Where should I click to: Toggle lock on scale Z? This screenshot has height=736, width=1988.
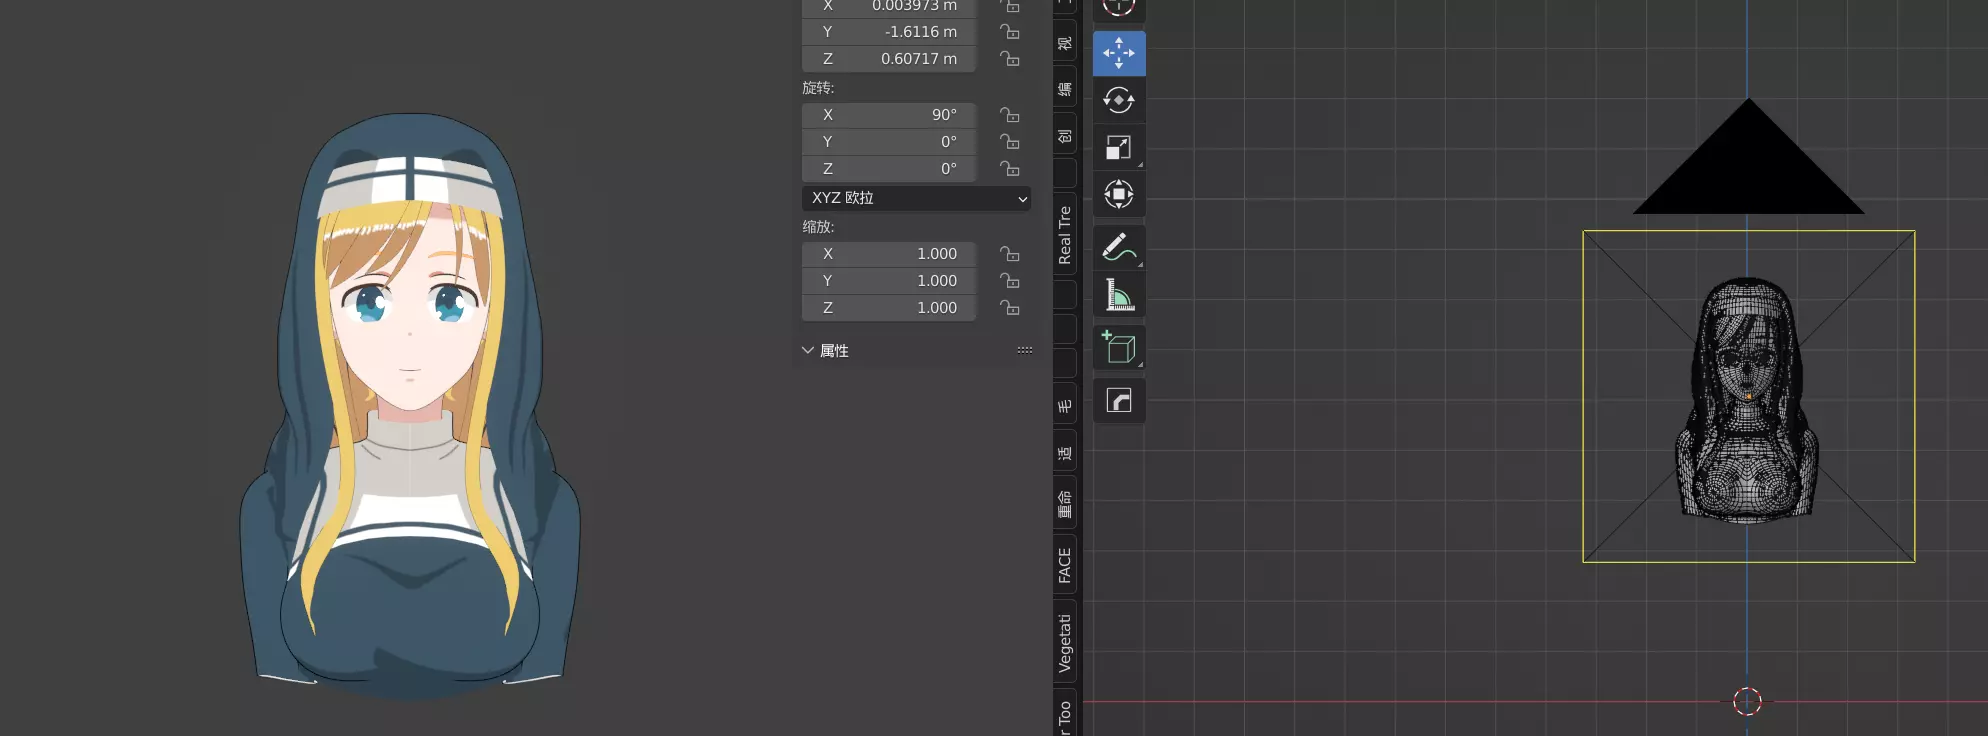point(1010,308)
